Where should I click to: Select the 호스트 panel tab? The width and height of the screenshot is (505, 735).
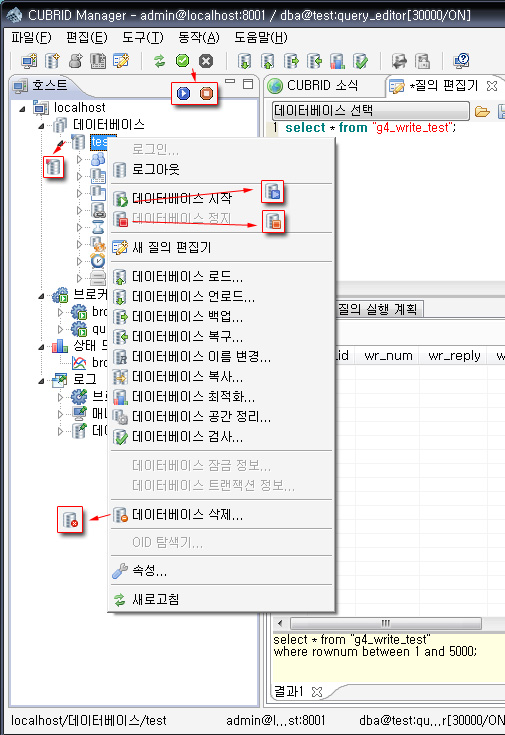coord(41,85)
